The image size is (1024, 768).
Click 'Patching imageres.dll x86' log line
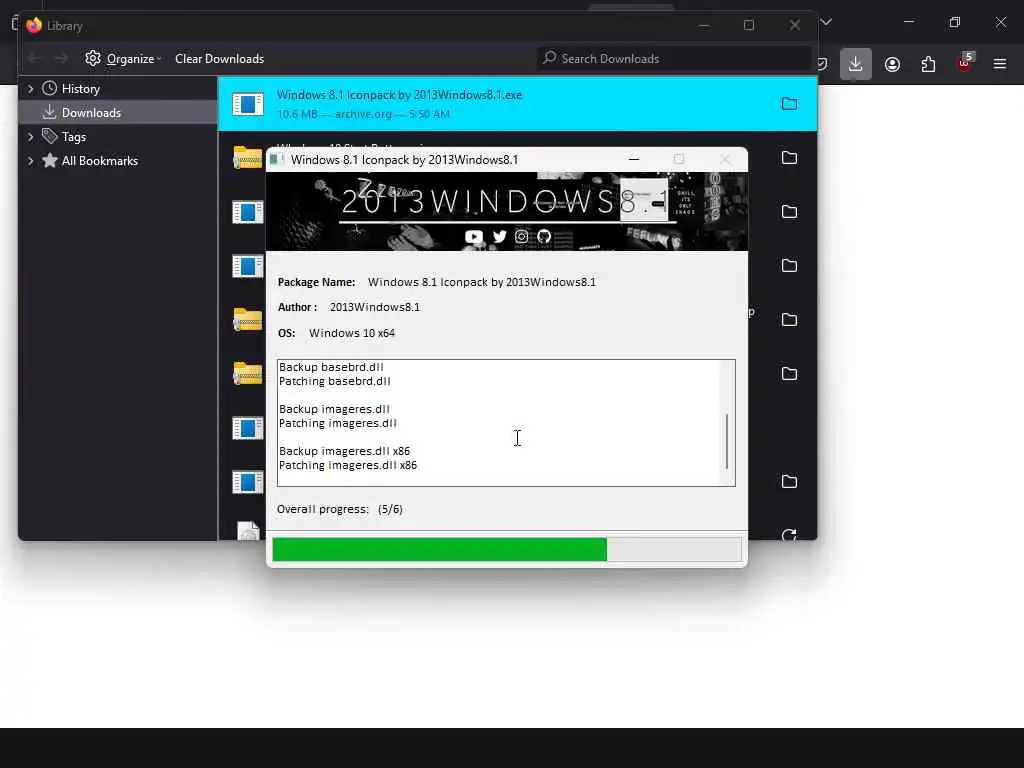(347, 465)
